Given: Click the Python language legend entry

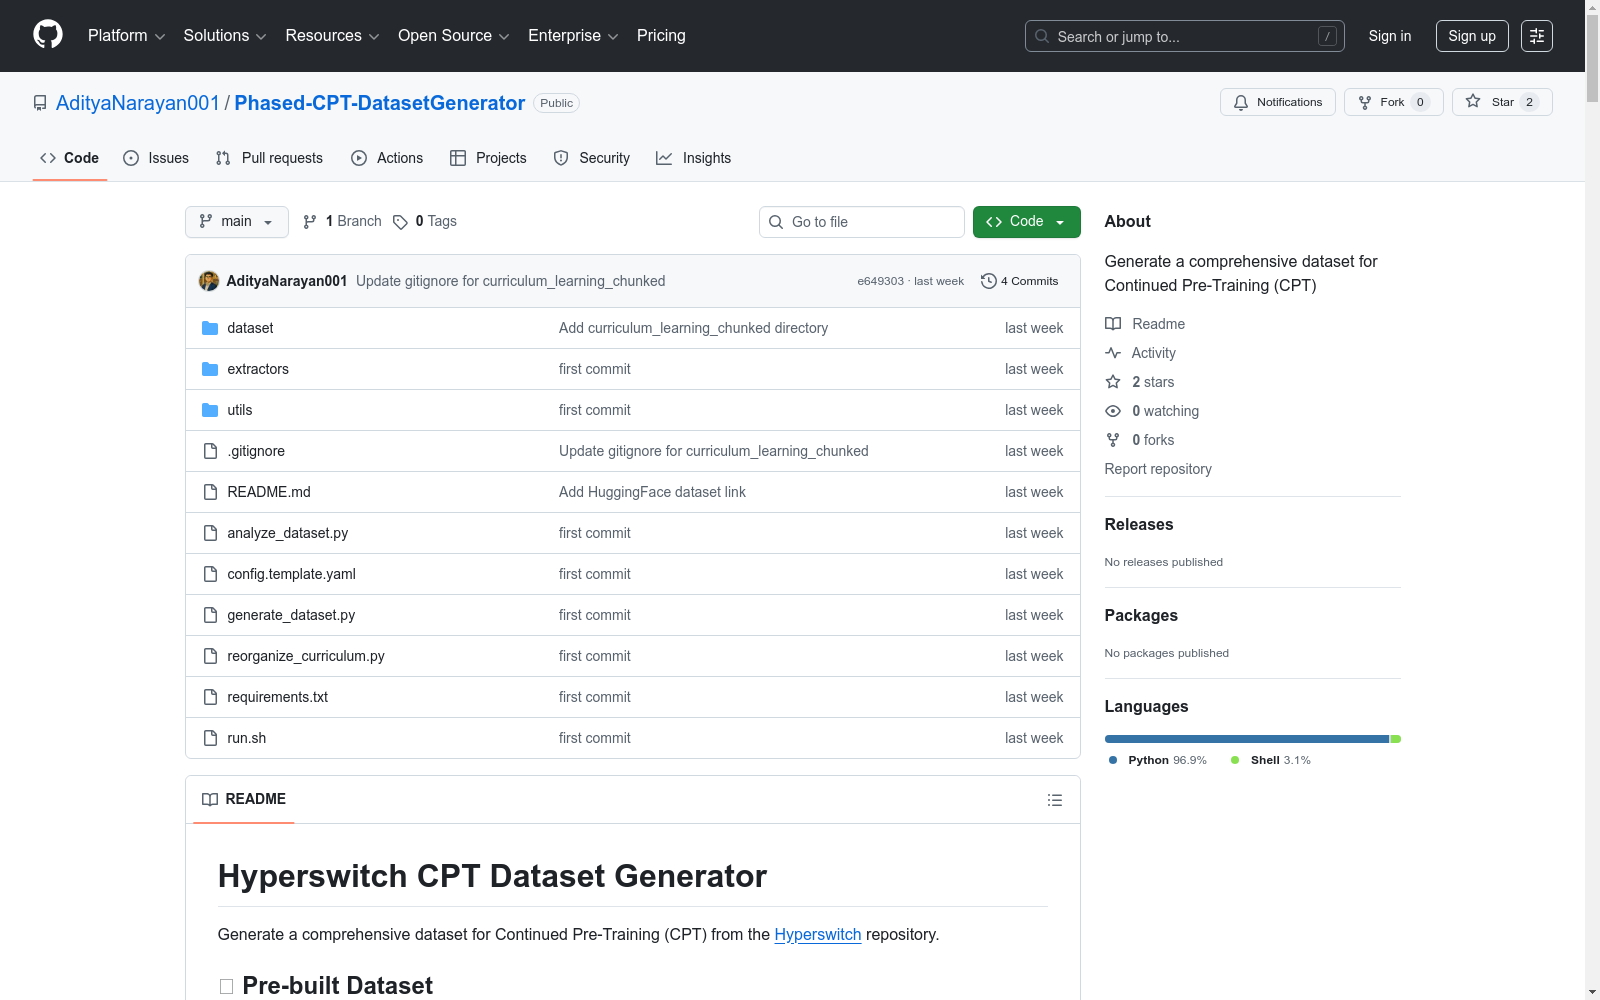Looking at the screenshot, I should click(x=1158, y=760).
